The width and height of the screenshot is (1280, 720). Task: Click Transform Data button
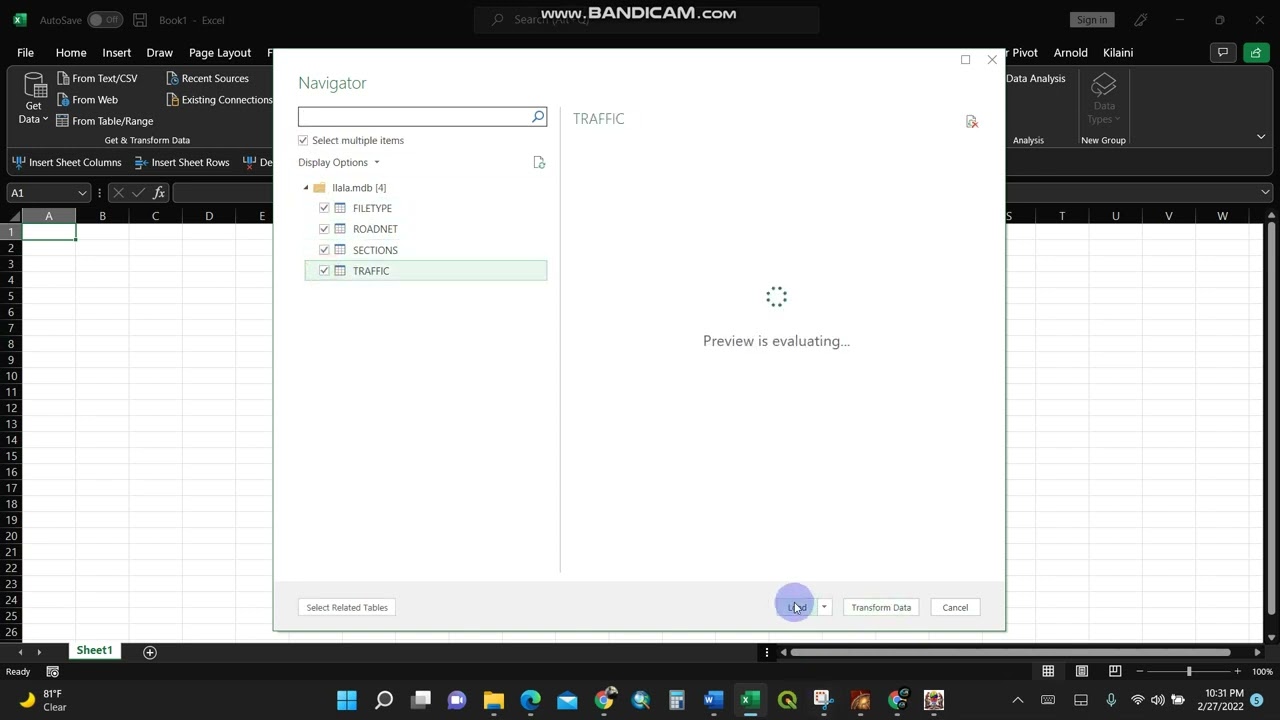[881, 607]
